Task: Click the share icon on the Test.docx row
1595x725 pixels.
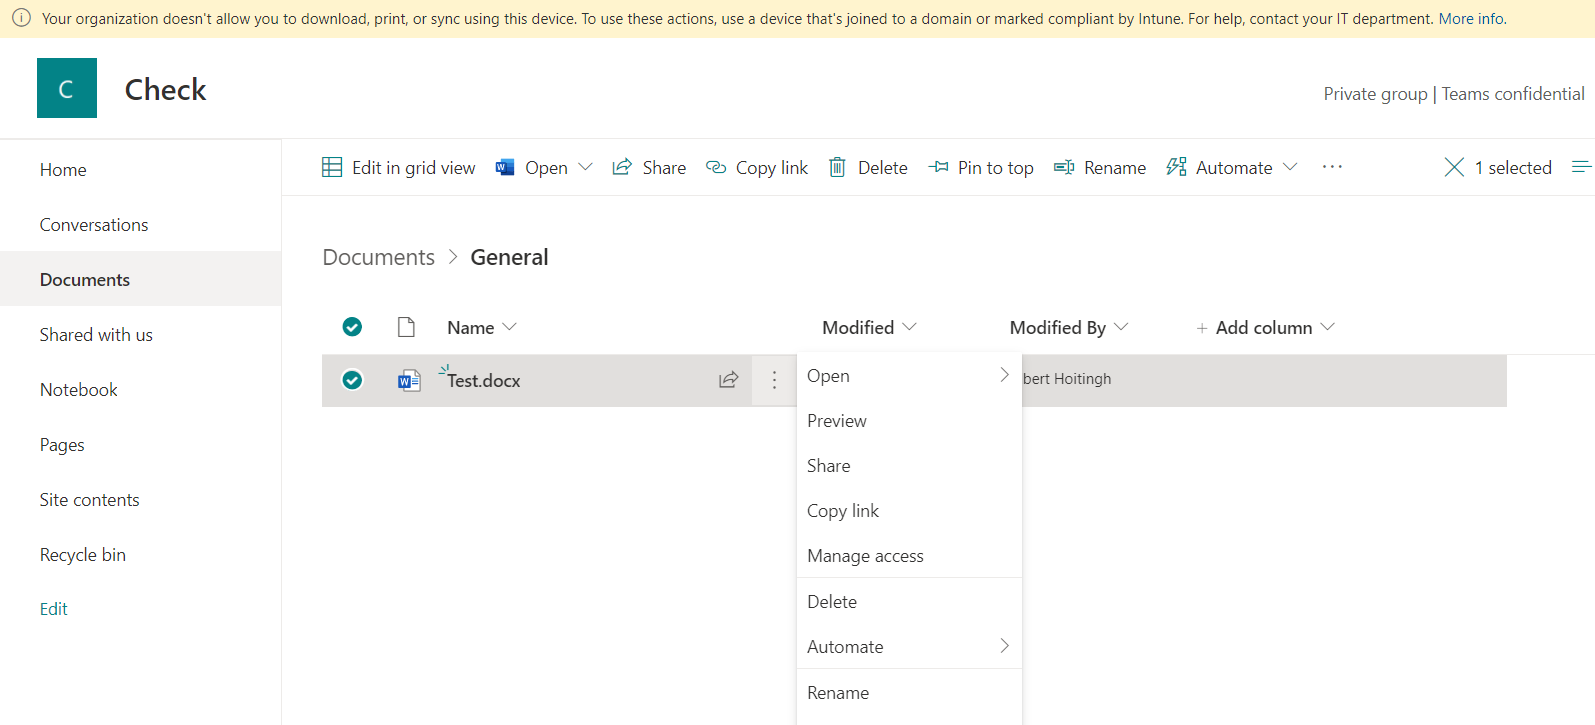Action: (728, 380)
